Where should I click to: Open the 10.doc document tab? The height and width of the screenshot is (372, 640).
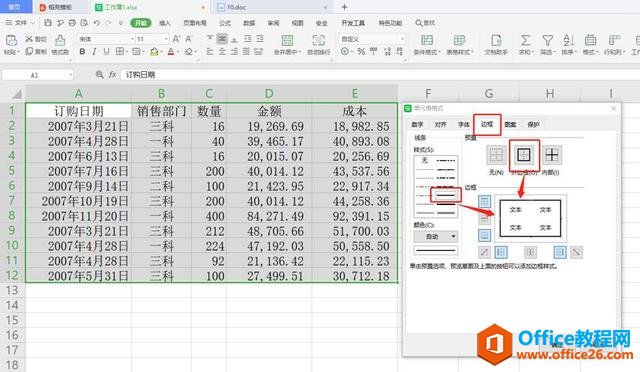tap(273, 7)
